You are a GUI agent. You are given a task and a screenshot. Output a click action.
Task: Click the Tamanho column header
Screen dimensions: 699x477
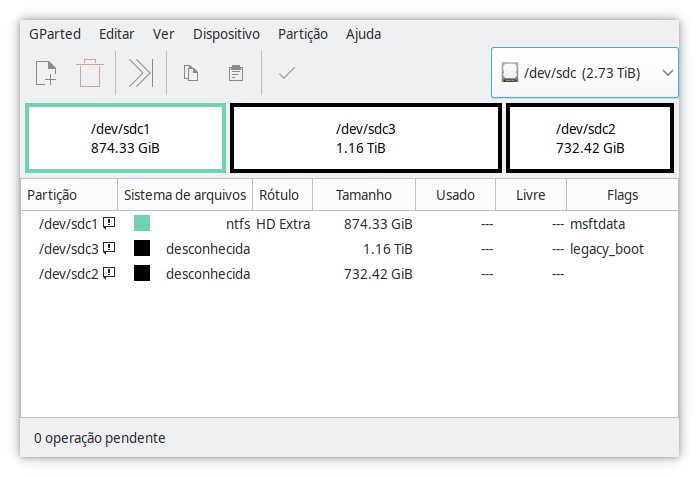click(364, 195)
